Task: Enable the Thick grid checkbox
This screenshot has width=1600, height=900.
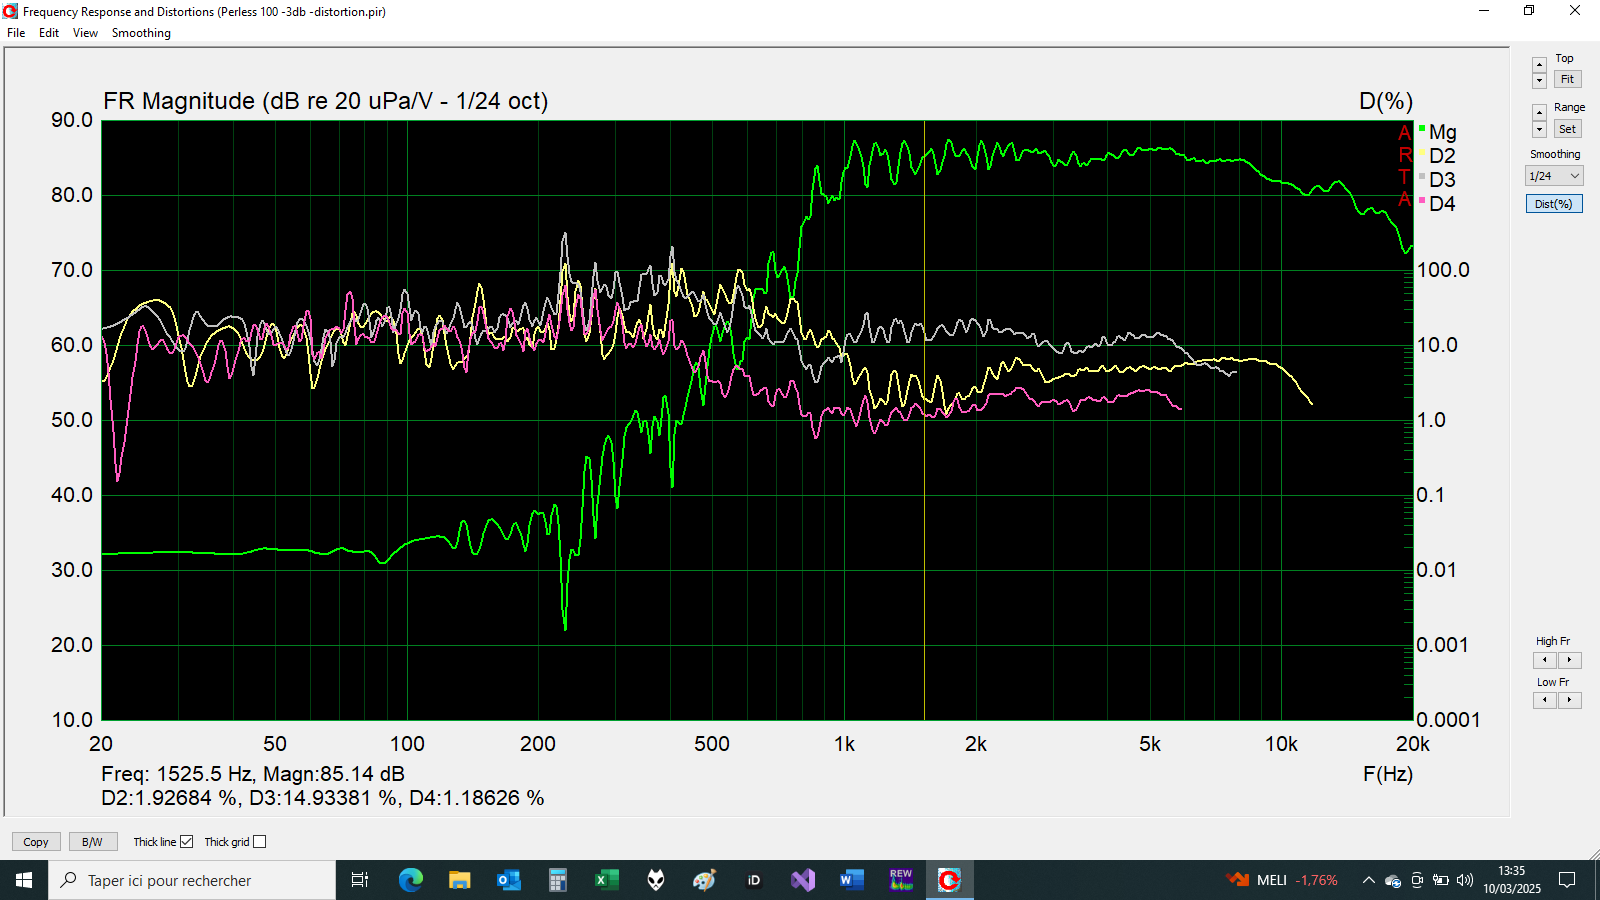Action: click(260, 842)
